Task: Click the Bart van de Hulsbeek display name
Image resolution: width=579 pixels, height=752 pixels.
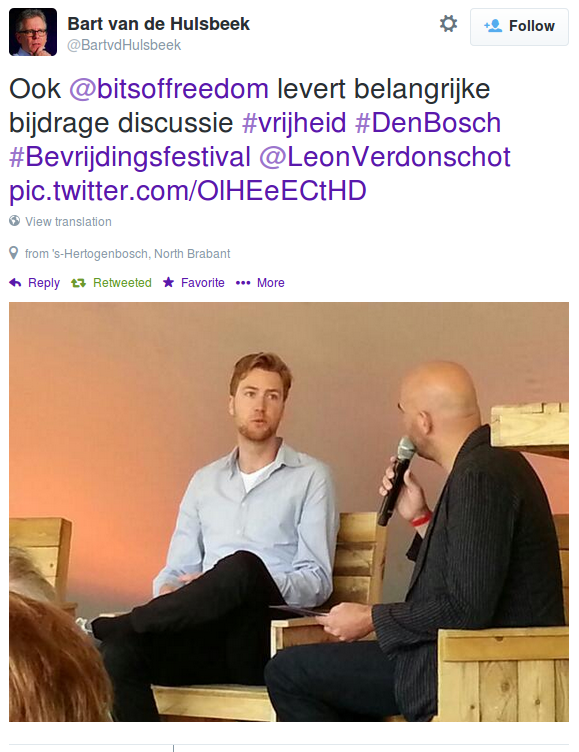Action: pos(158,24)
